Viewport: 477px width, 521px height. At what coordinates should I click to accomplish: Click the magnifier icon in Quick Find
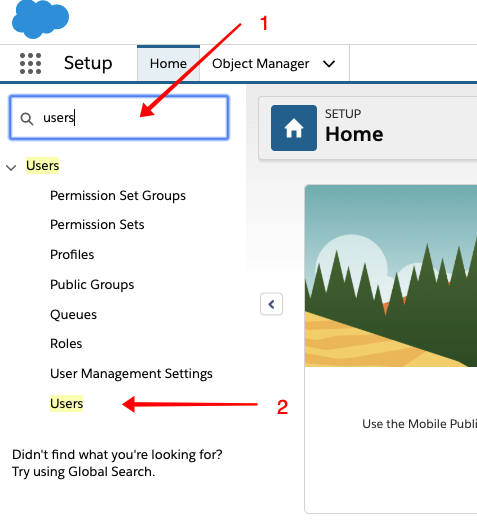point(27,119)
